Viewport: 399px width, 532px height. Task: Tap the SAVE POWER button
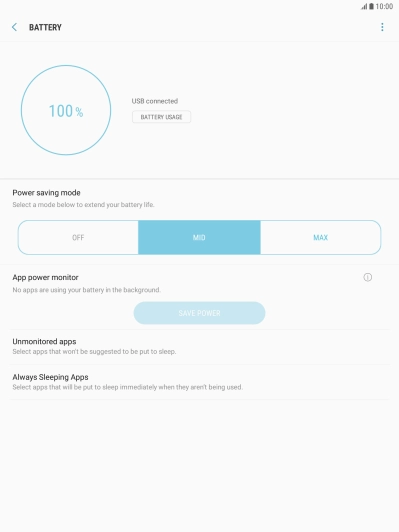(x=200, y=313)
